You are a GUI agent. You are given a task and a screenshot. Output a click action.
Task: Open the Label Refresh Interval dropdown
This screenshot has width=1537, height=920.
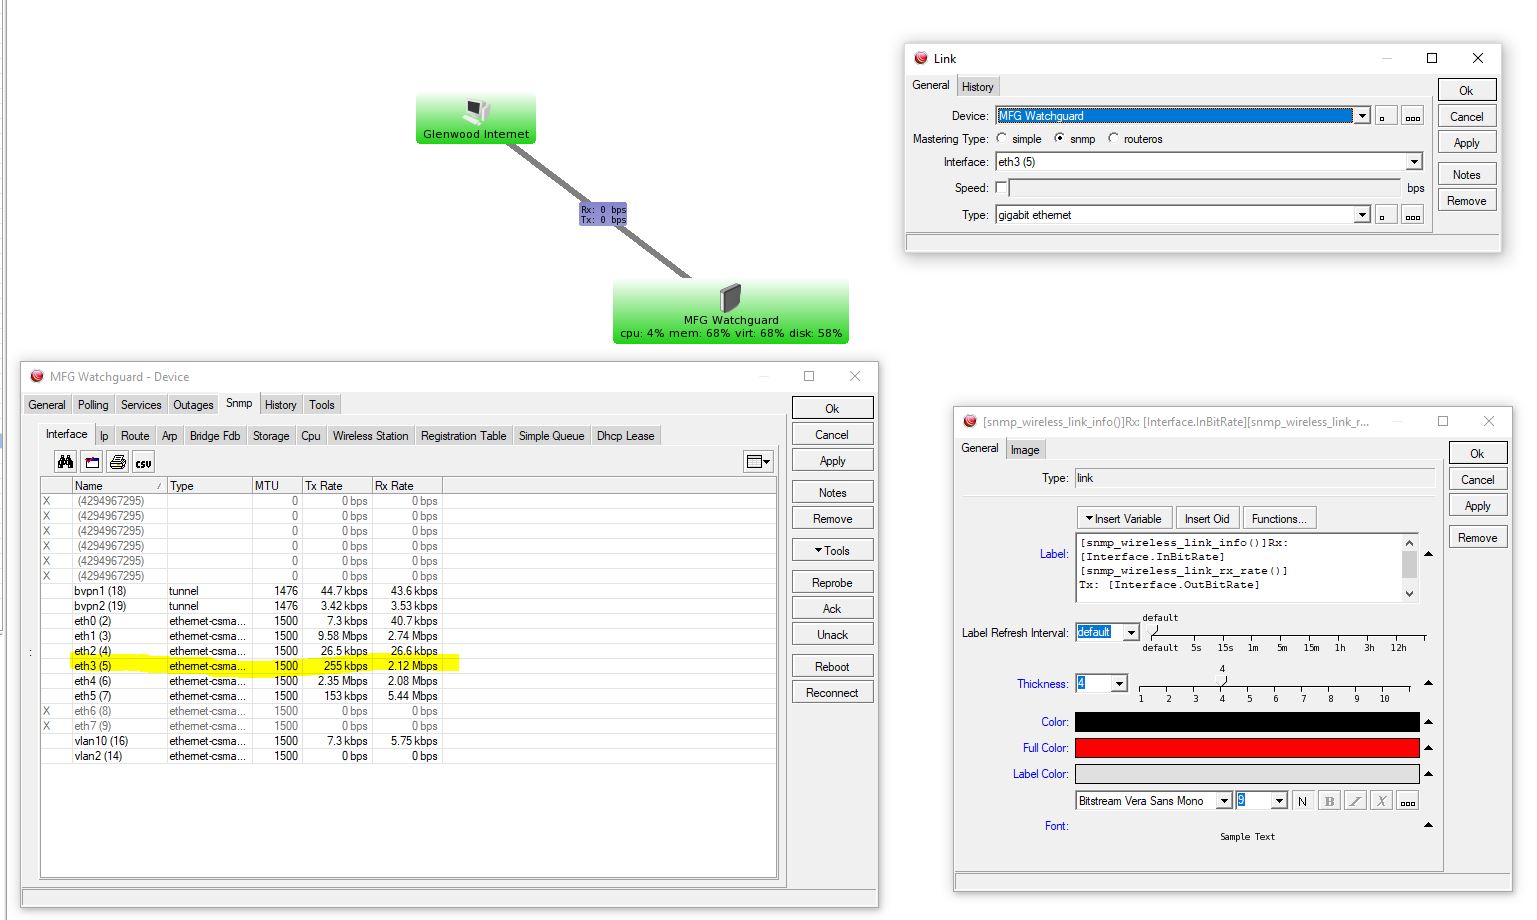pos(1131,632)
